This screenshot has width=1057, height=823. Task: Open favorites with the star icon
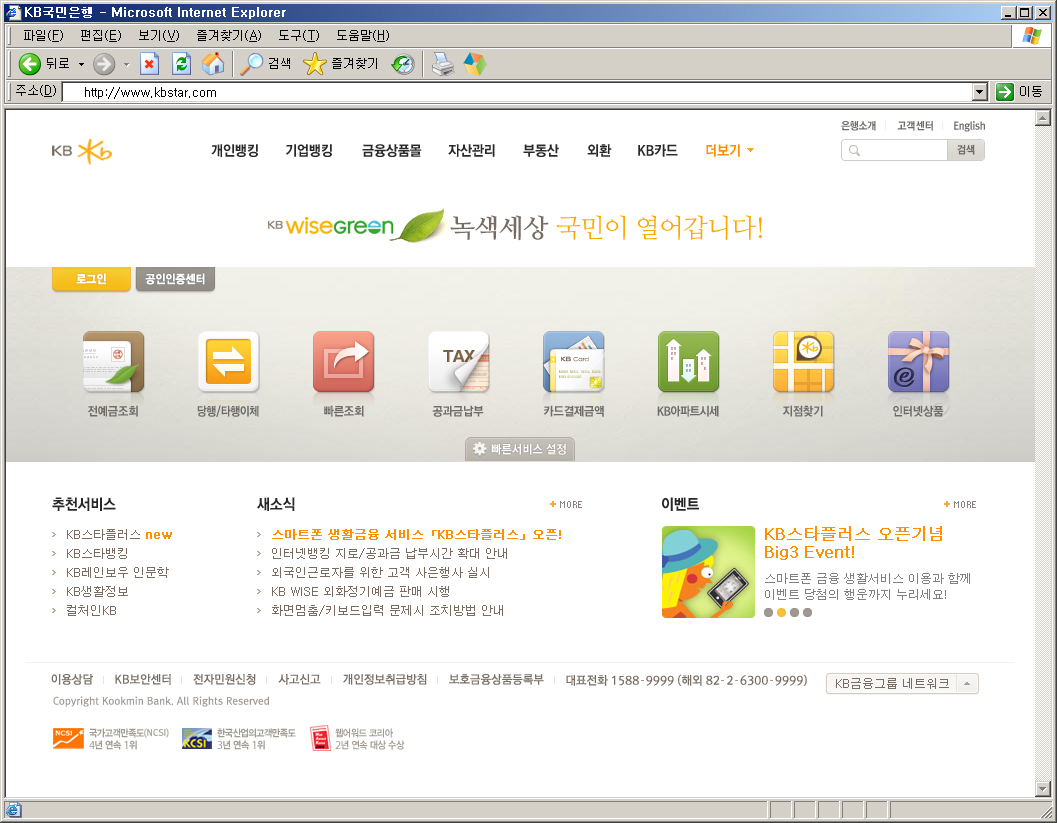(314, 64)
